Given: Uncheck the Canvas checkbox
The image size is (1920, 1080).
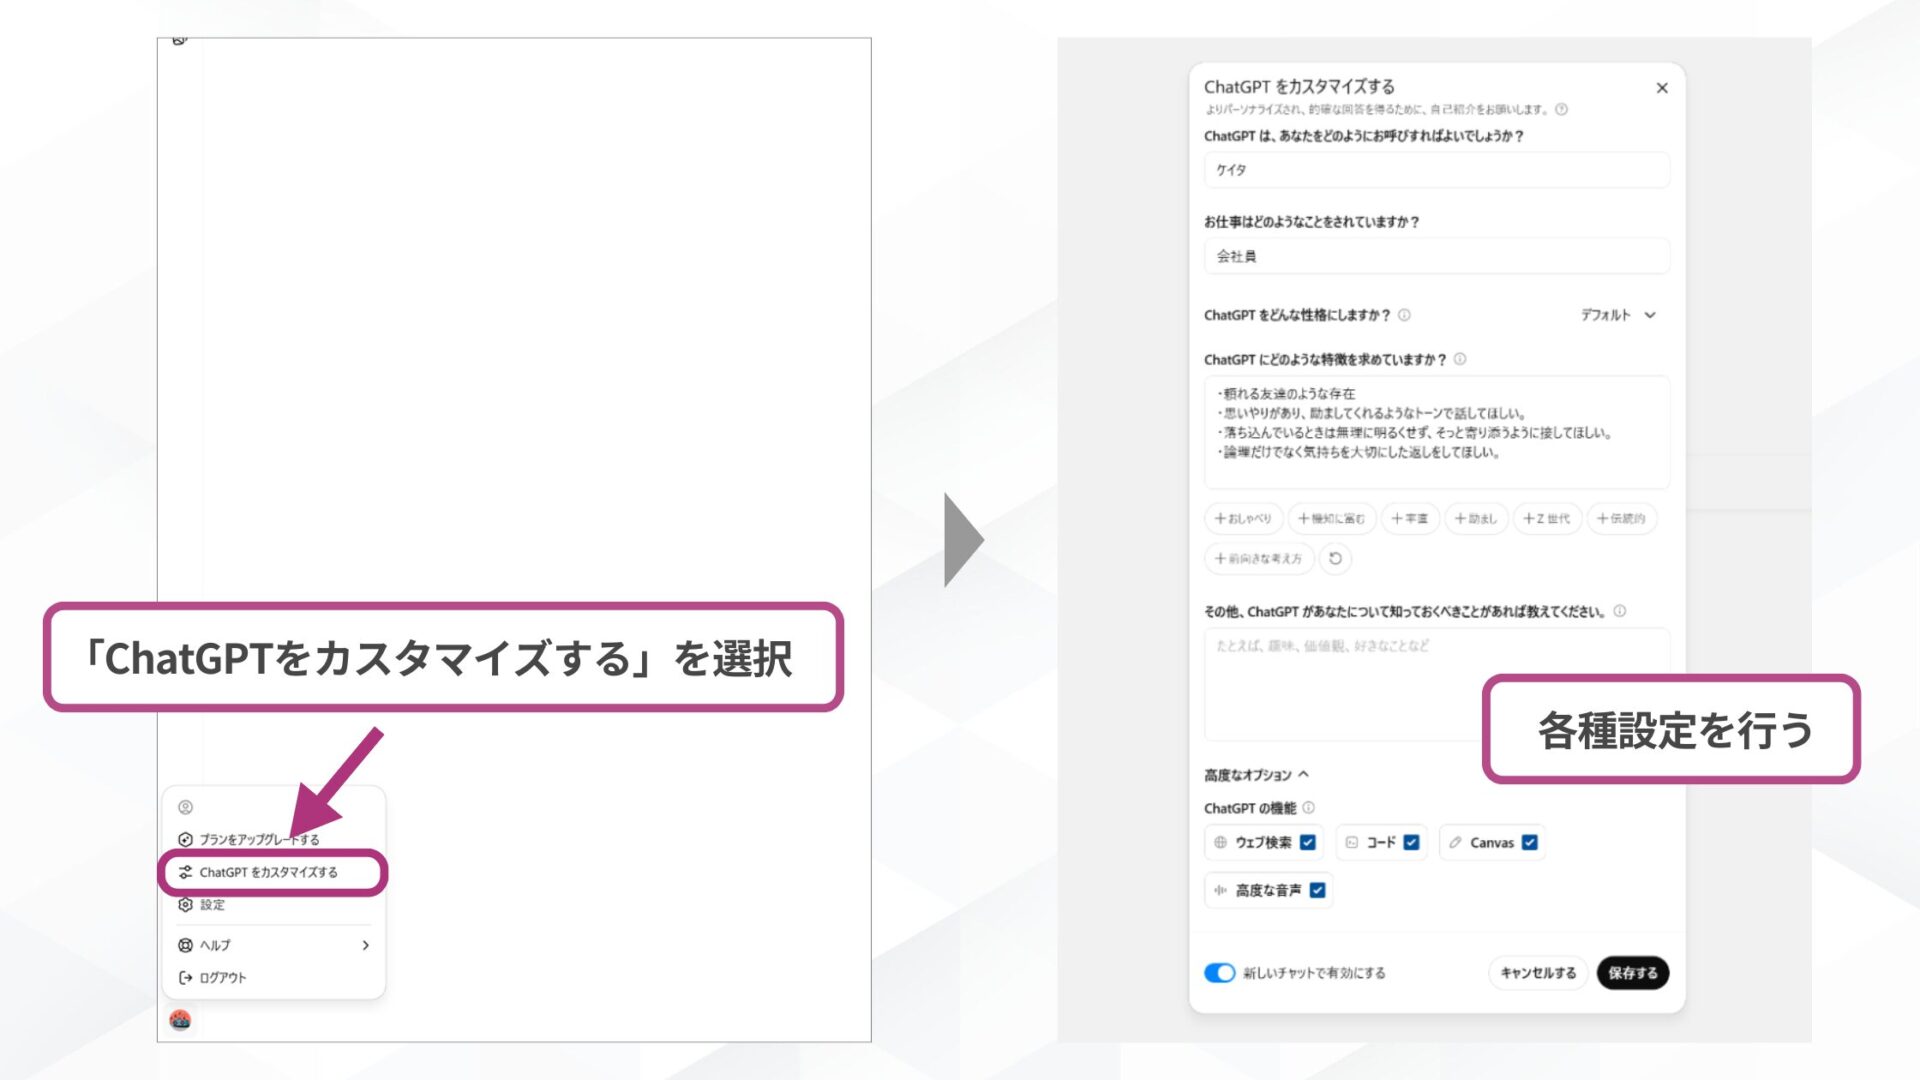Looking at the screenshot, I should 1530,843.
